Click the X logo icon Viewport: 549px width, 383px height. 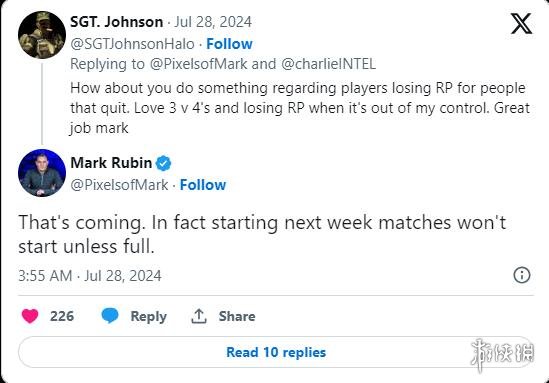(521, 23)
